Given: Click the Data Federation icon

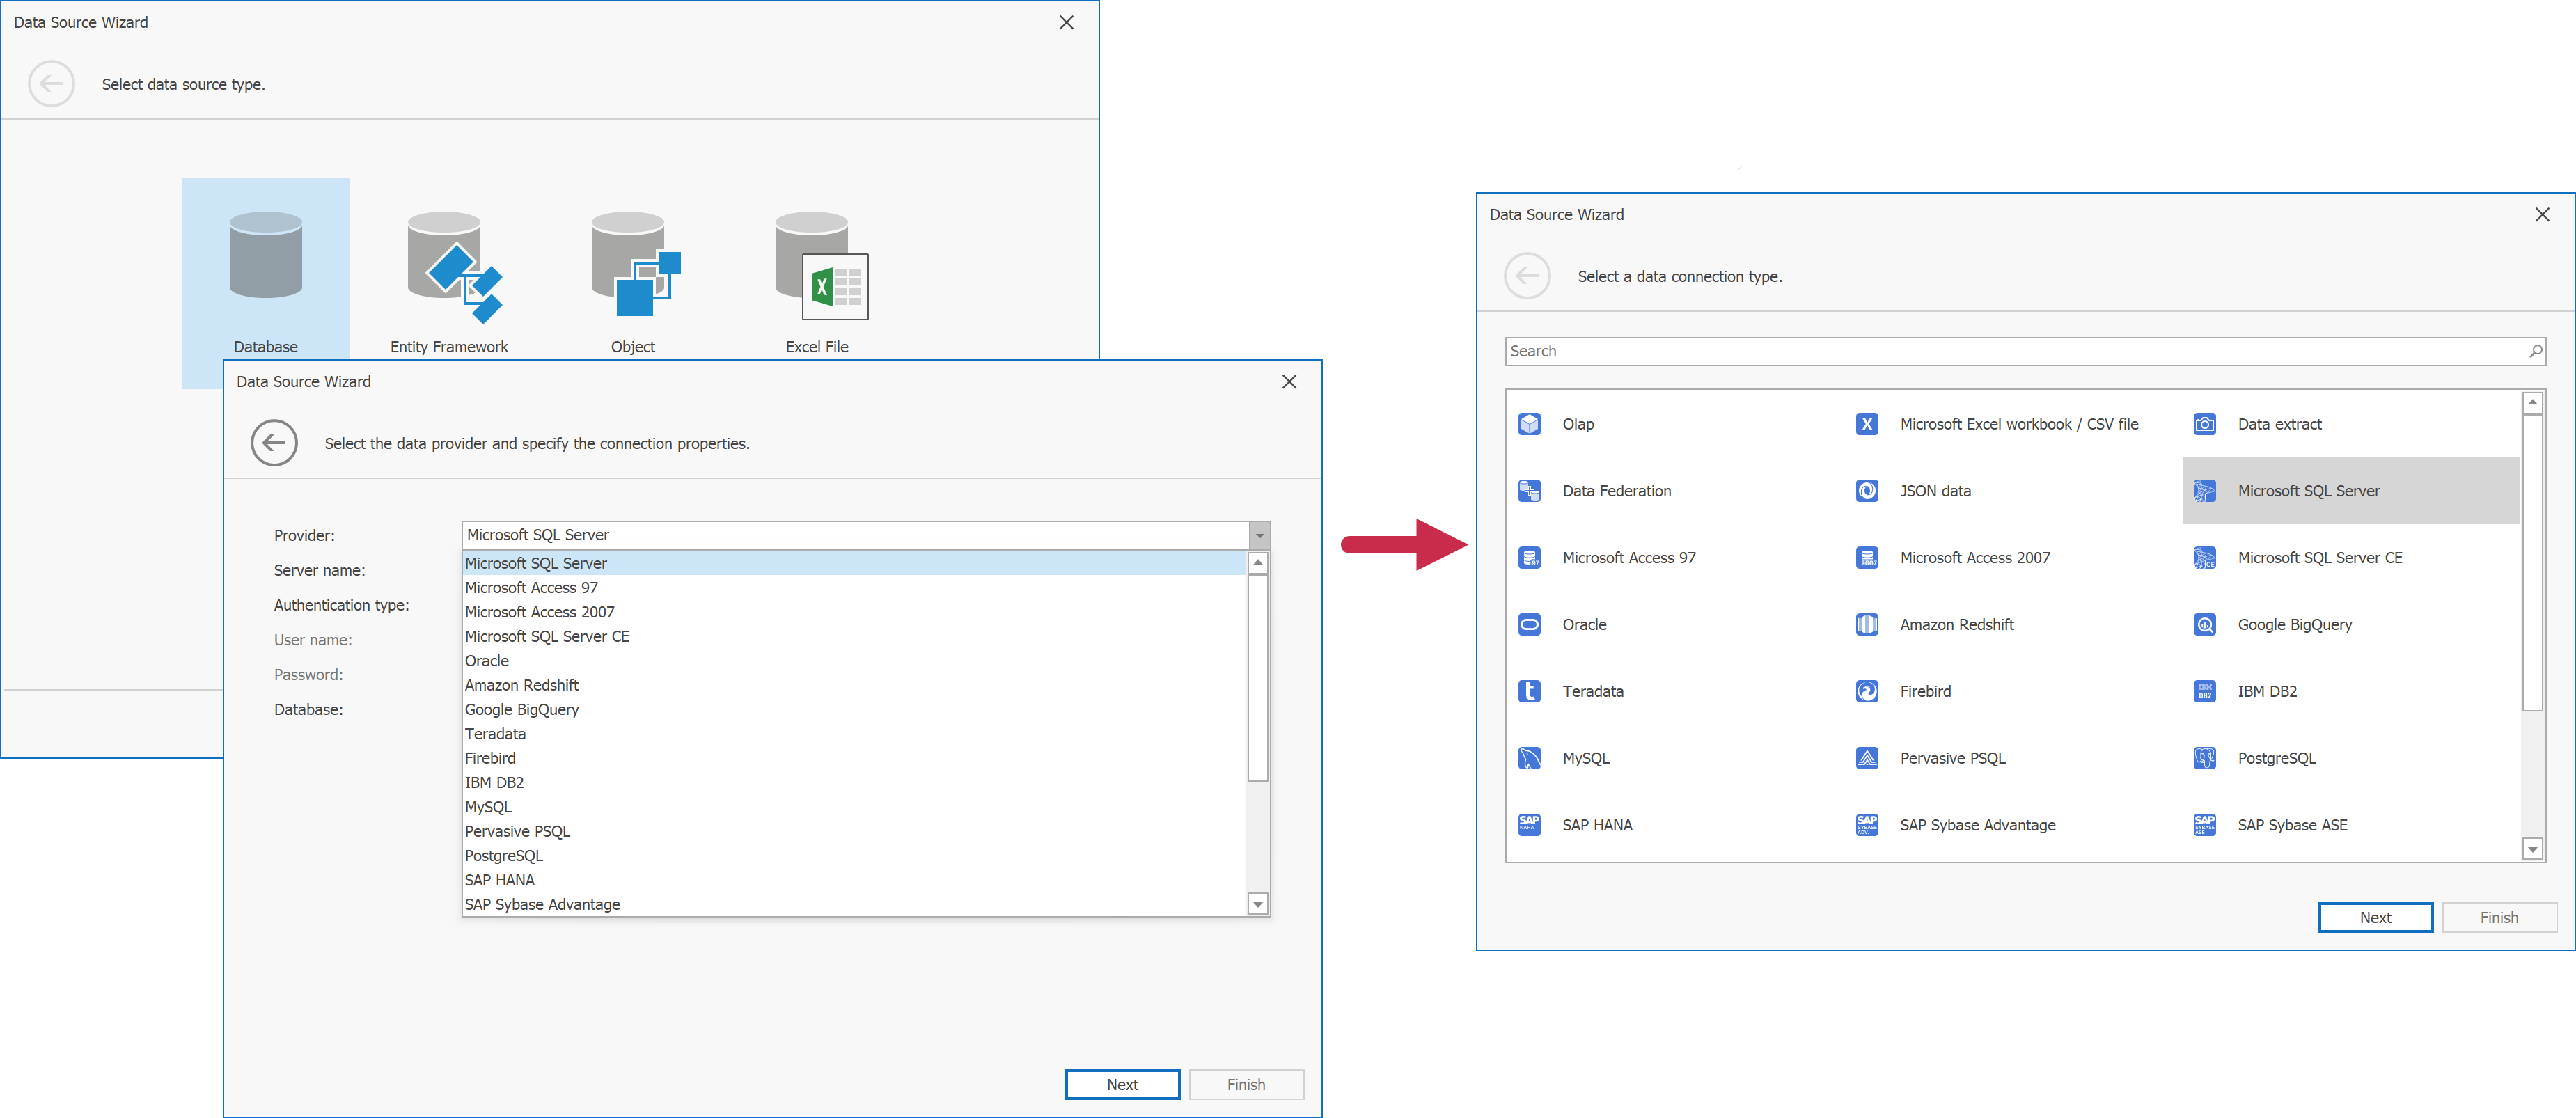Looking at the screenshot, I should click(1529, 491).
